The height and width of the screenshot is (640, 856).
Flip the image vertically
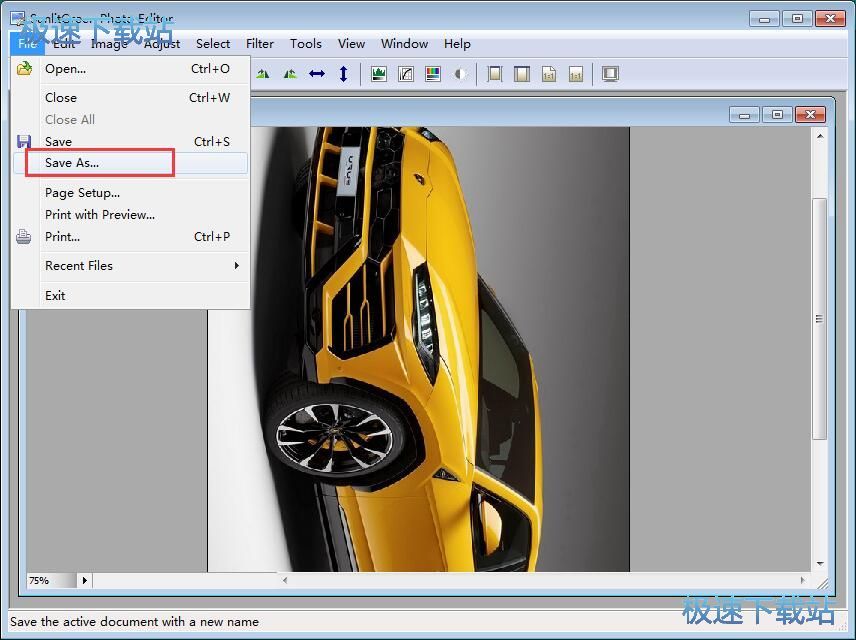(x=343, y=74)
